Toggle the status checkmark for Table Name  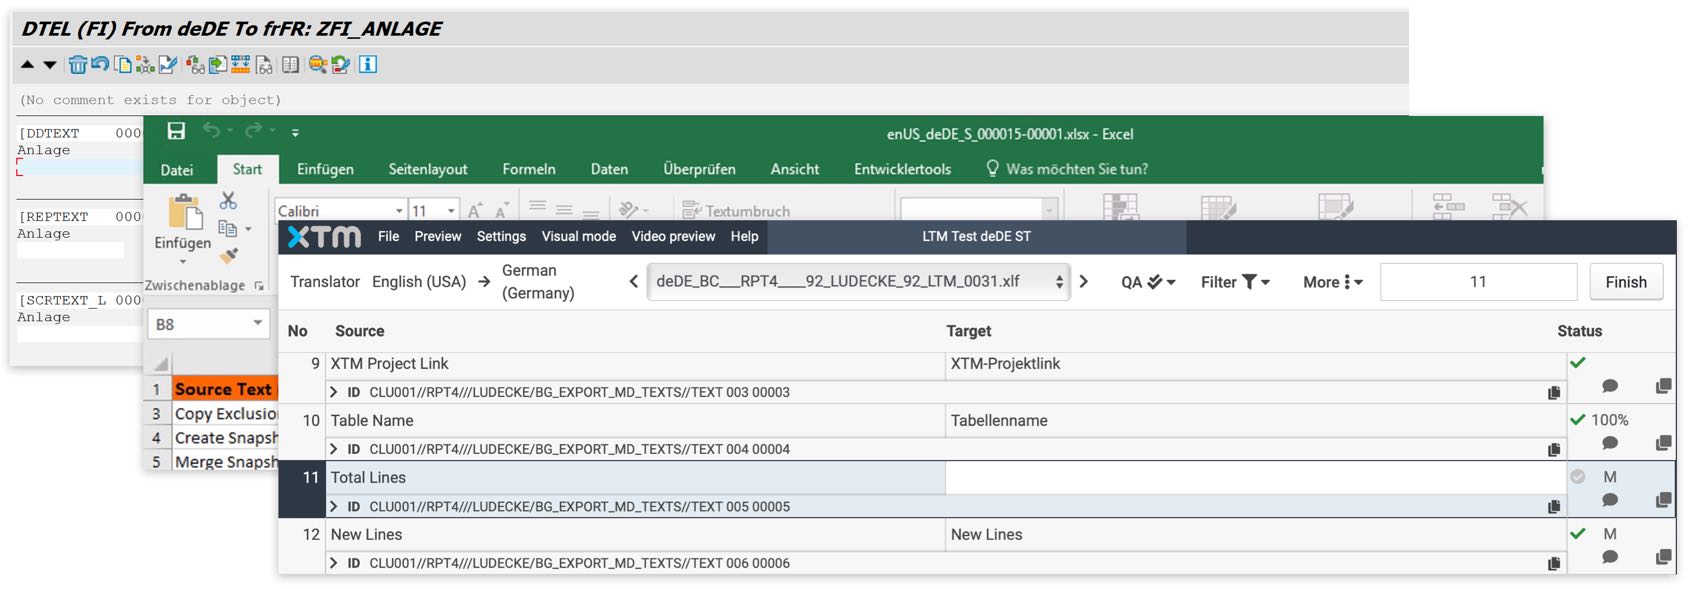1578,420
